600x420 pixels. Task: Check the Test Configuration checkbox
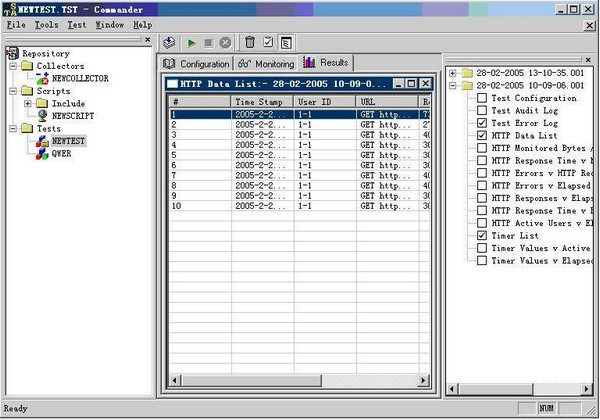coord(482,98)
